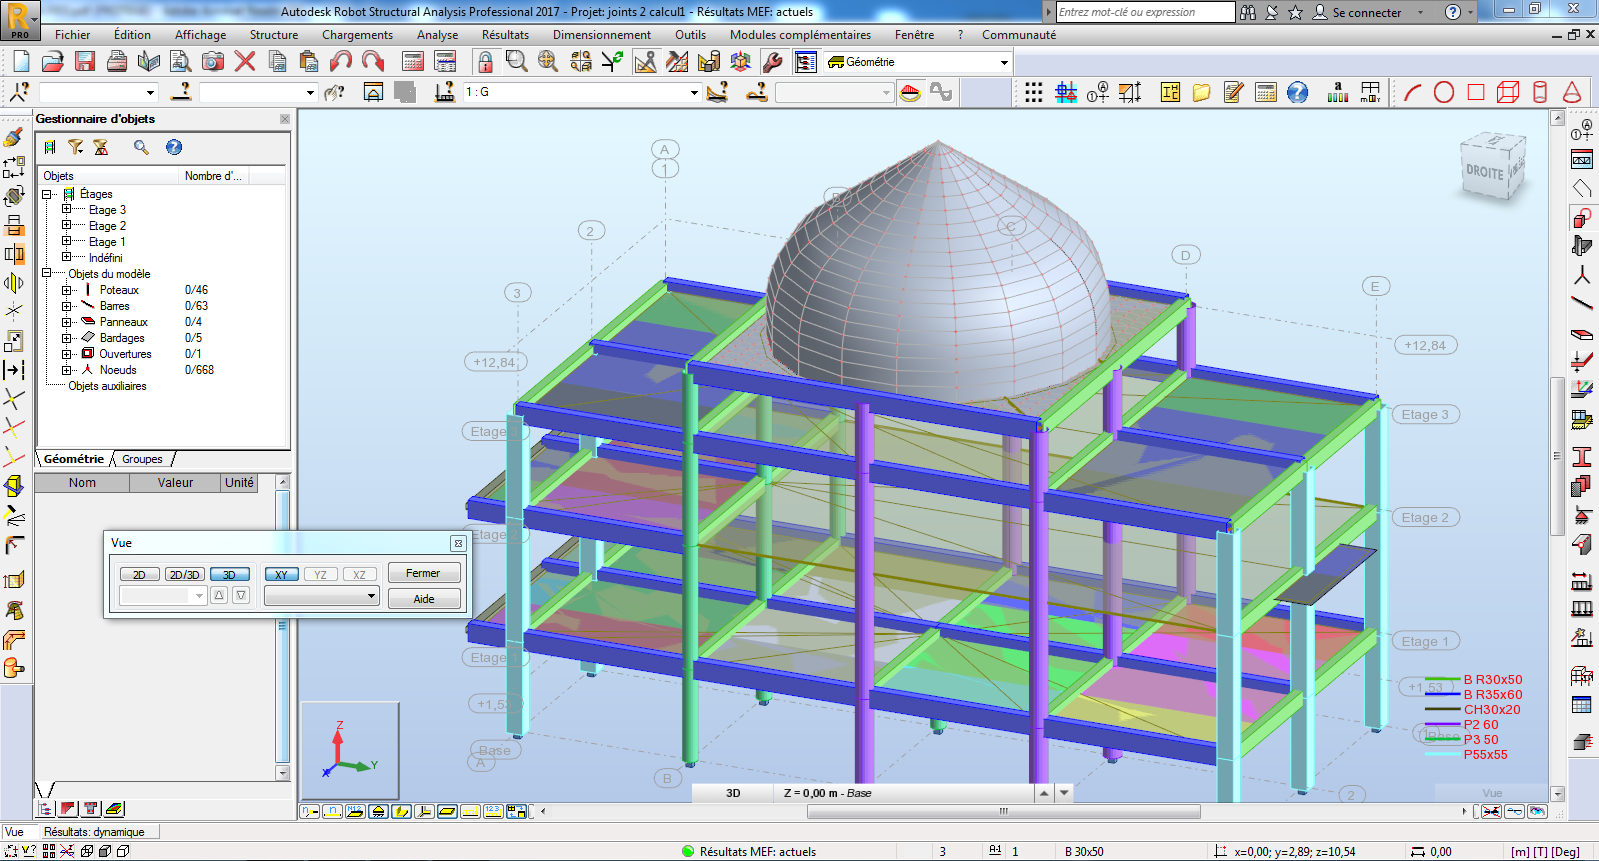The image size is (1599, 861).
Task: Open the Dimensionnement menu
Action: tap(601, 35)
